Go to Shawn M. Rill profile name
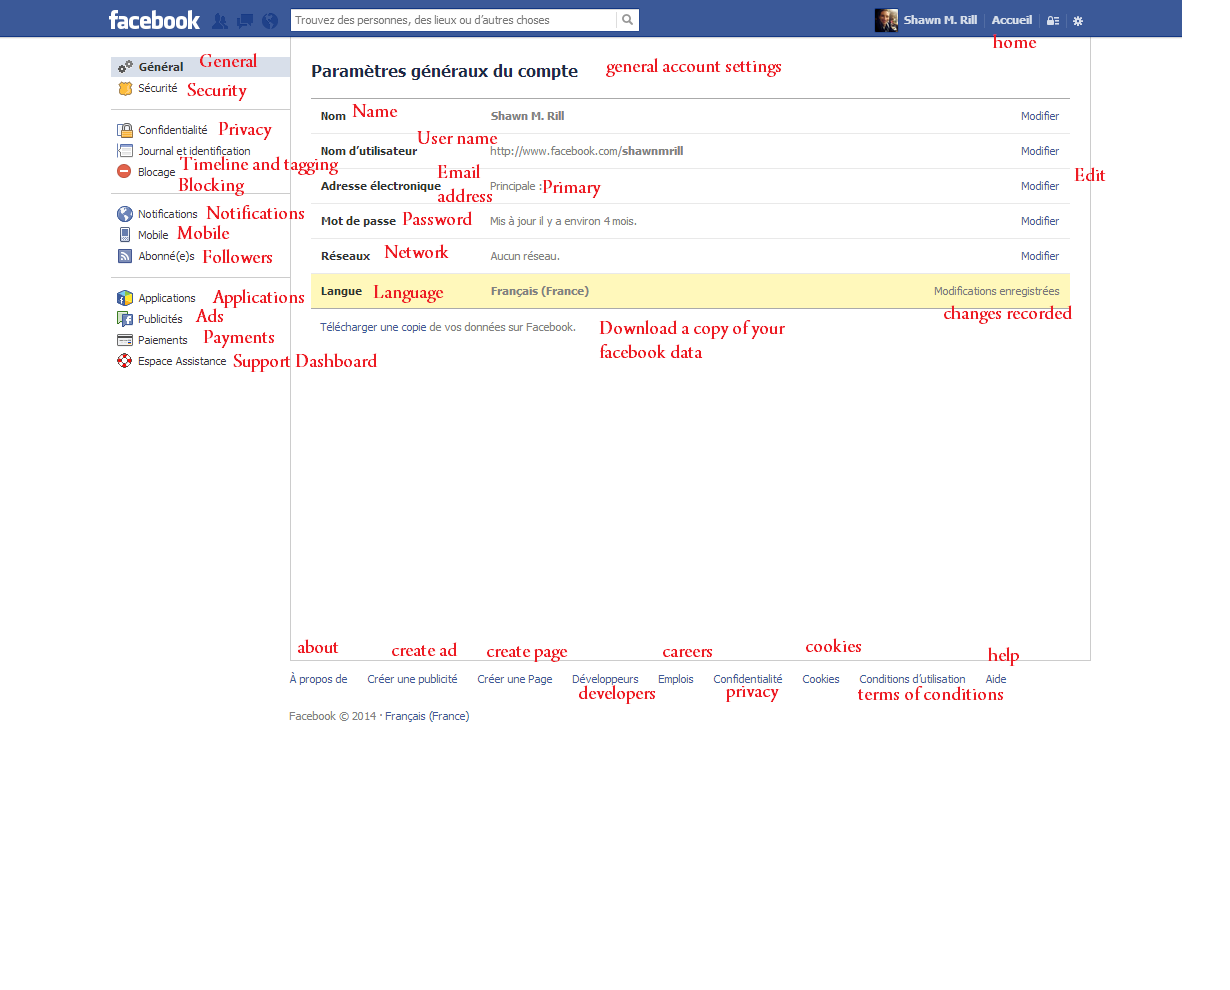Viewport: 1230px width, 990px height. tap(940, 20)
